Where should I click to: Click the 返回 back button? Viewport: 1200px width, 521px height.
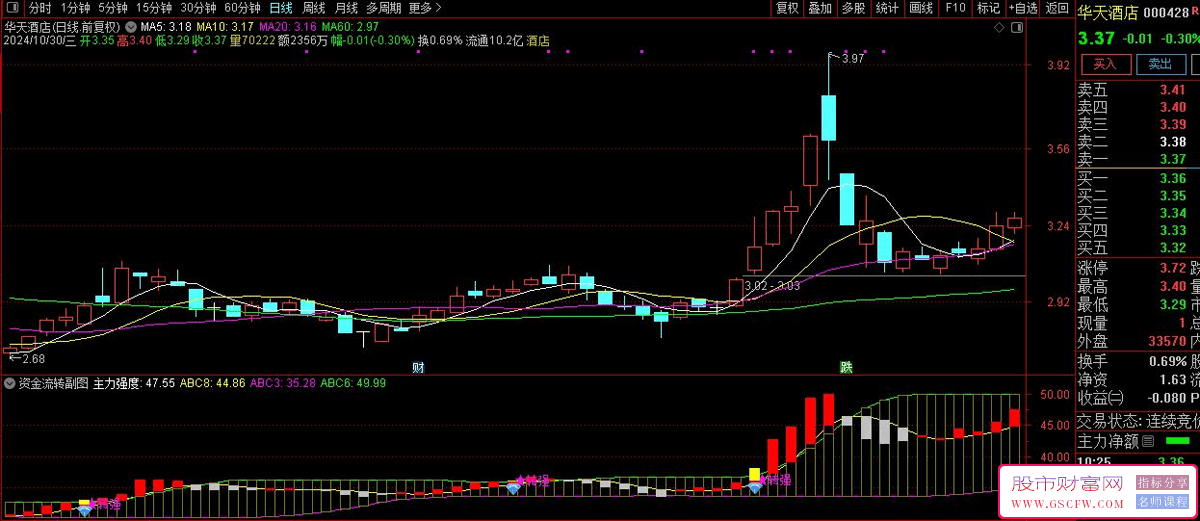click(x=1058, y=7)
